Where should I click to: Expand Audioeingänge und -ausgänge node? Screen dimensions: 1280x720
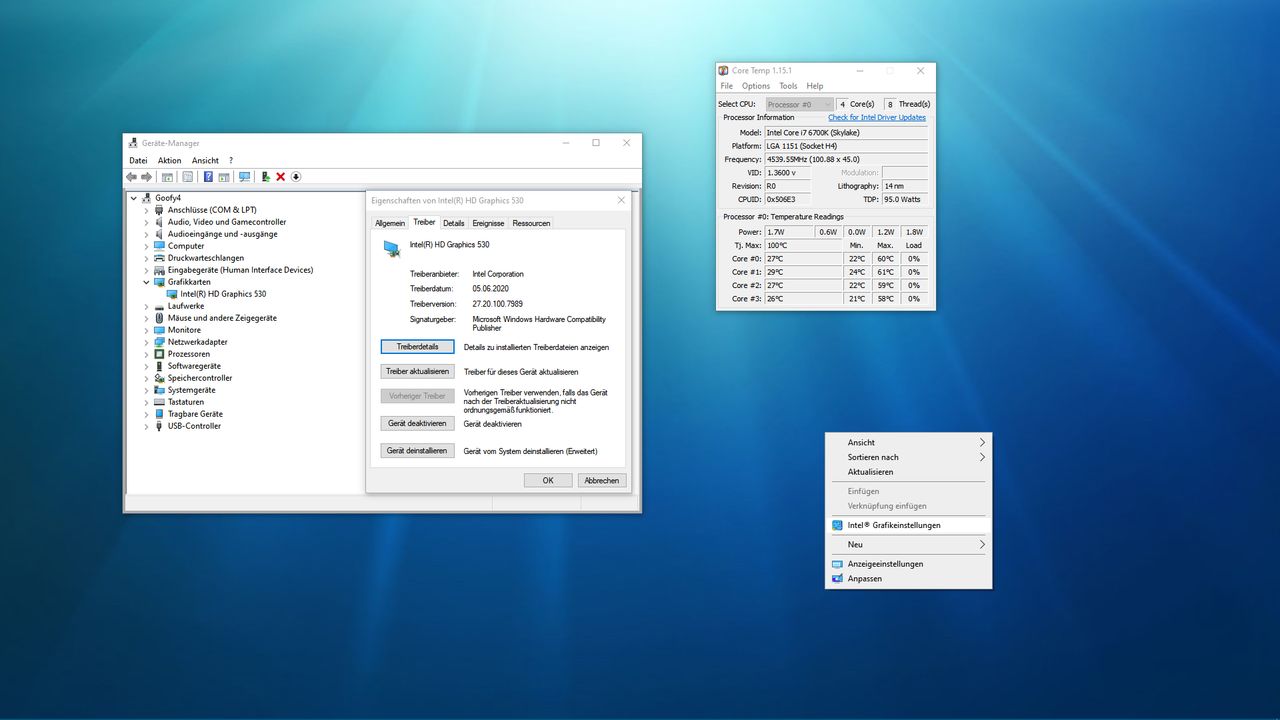point(147,234)
